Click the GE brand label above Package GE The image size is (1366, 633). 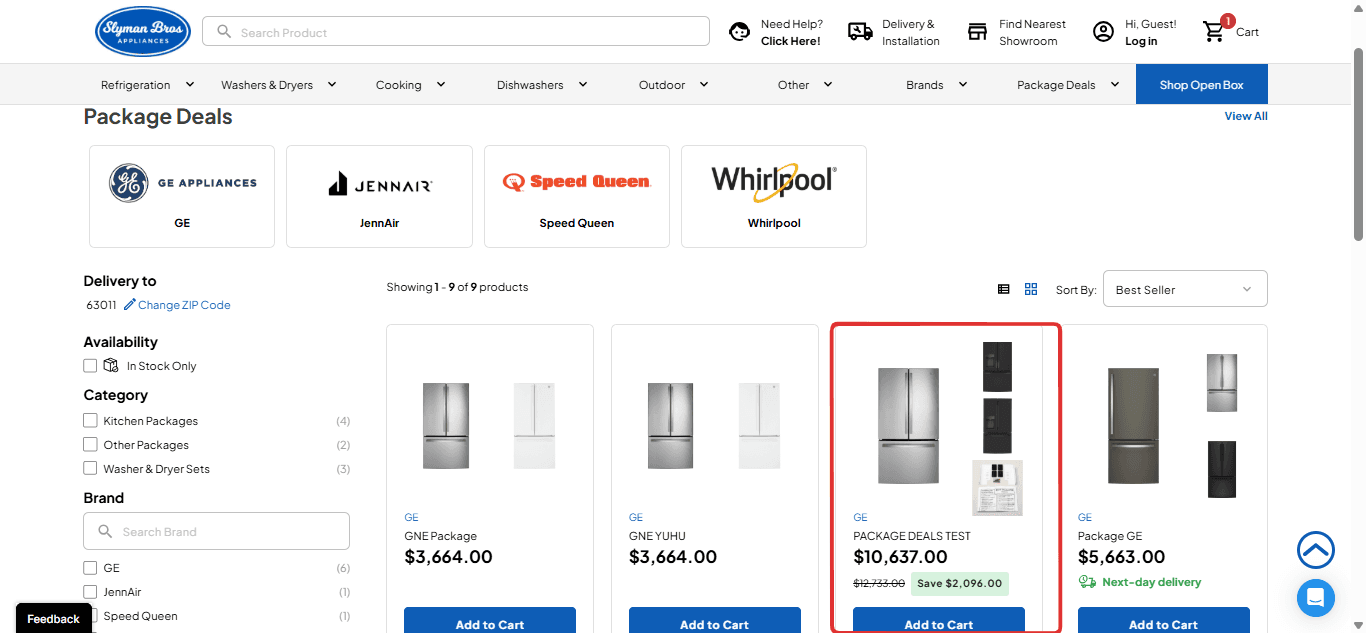coord(1085,517)
